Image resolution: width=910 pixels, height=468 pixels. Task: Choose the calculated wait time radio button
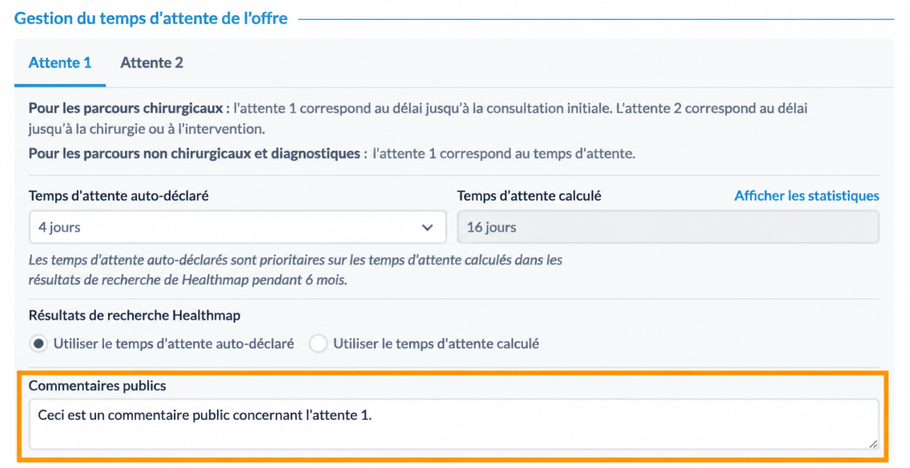coord(318,344)
